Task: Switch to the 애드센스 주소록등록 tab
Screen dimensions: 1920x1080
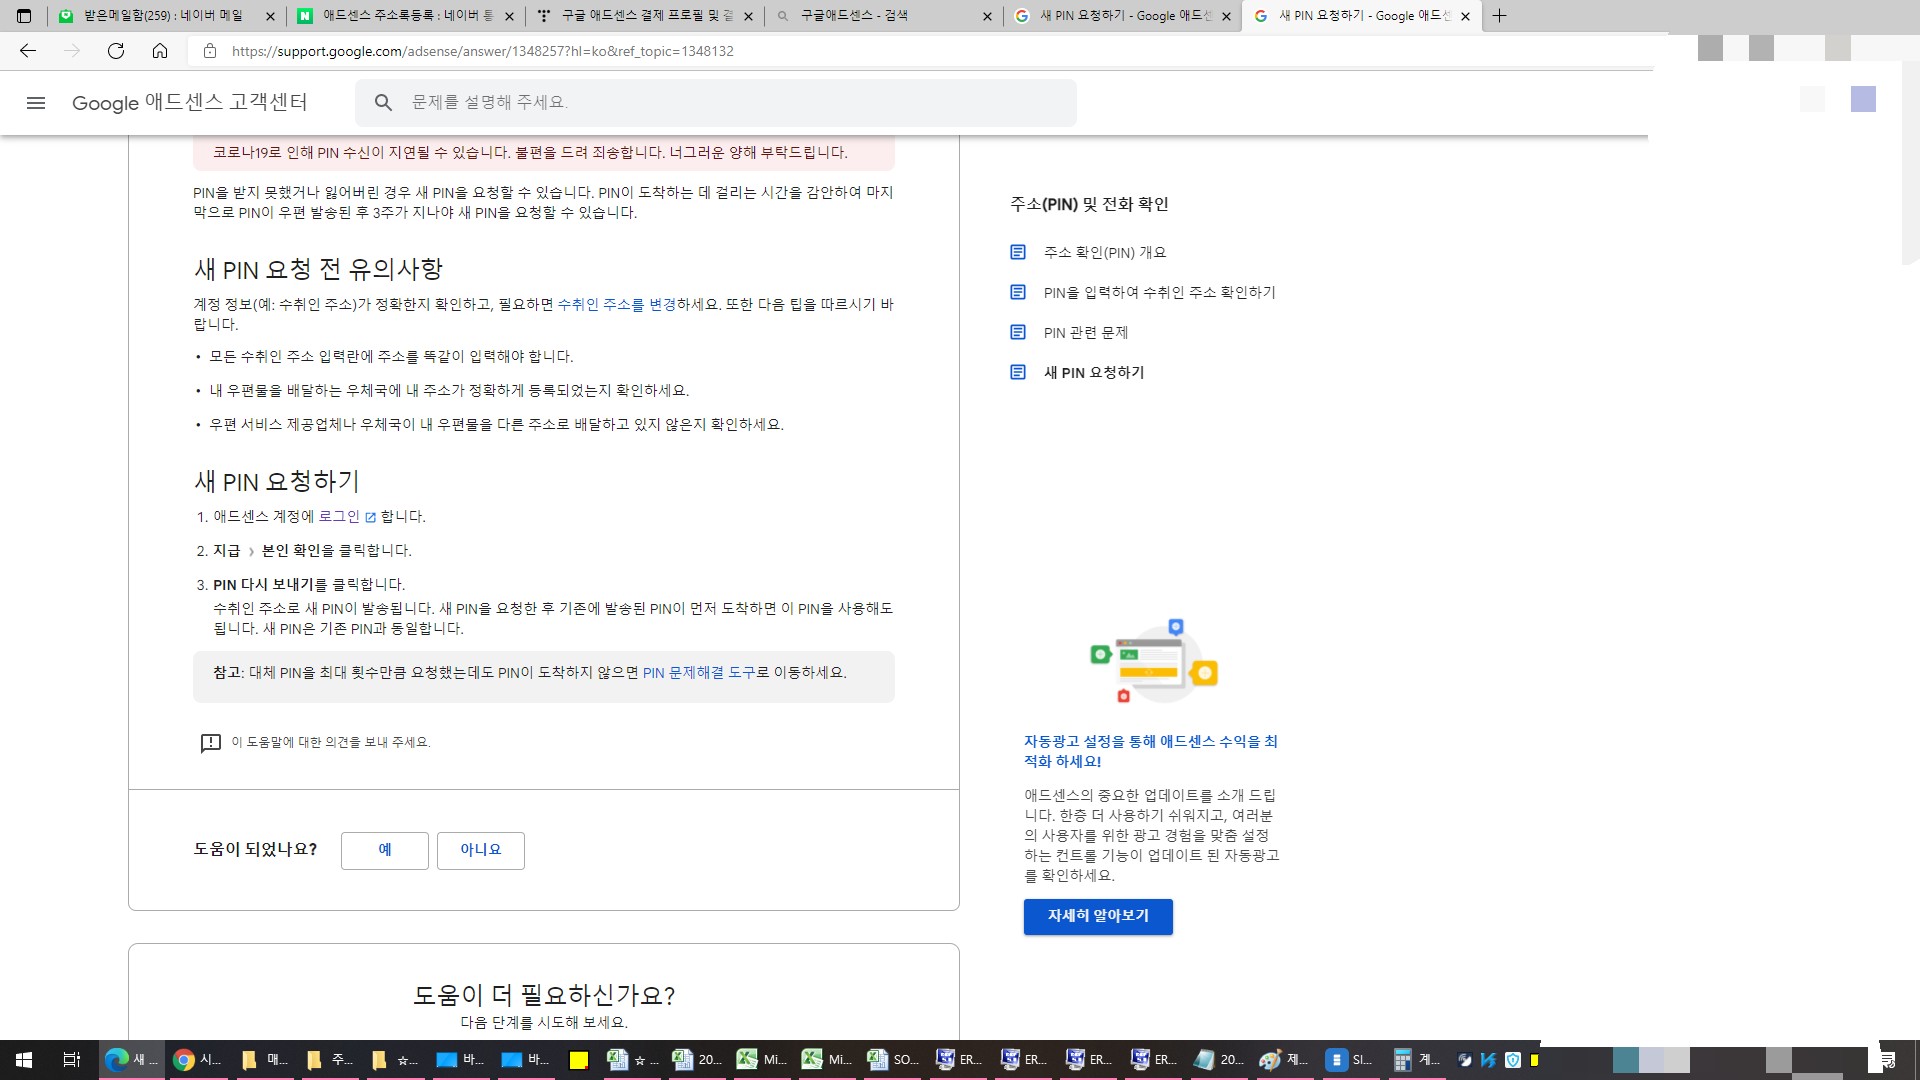Action: pos(407,16)
